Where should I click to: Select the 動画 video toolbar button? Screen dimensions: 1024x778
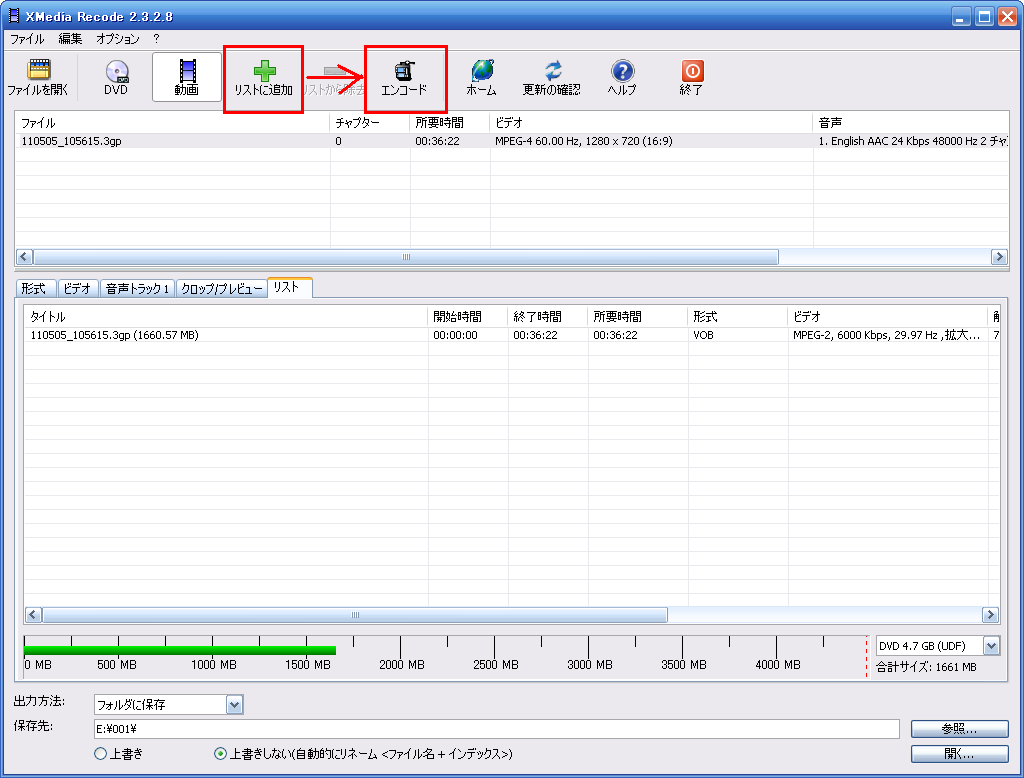point(187,77)
